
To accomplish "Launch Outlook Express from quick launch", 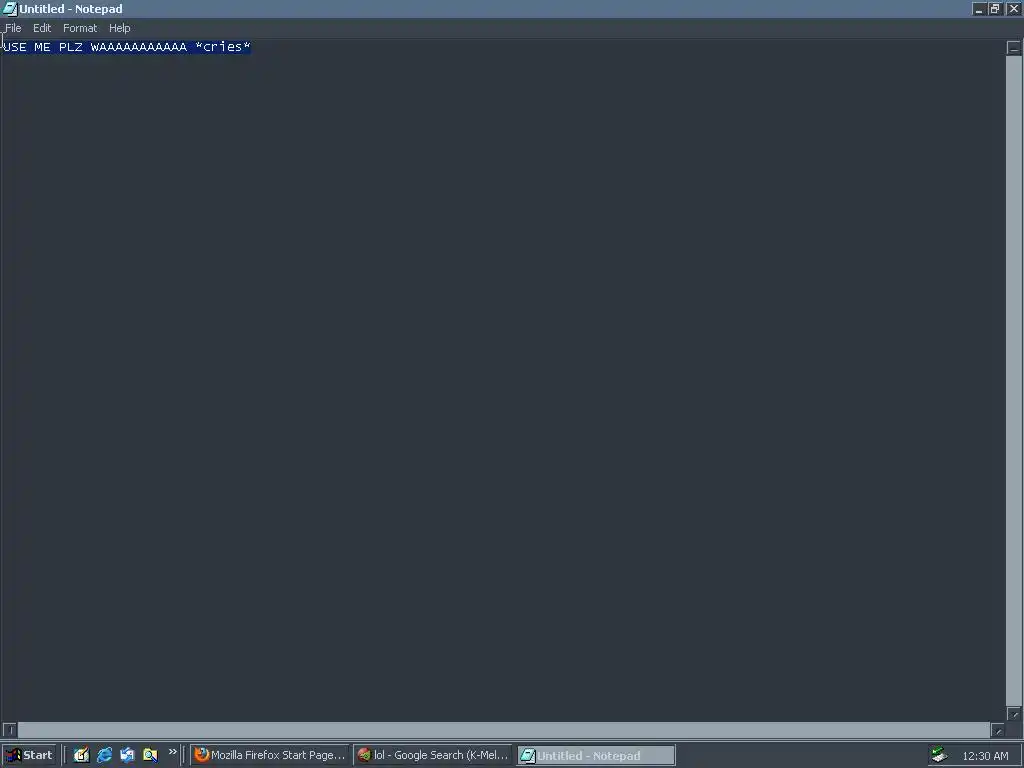I will click(x=127, y=755).
